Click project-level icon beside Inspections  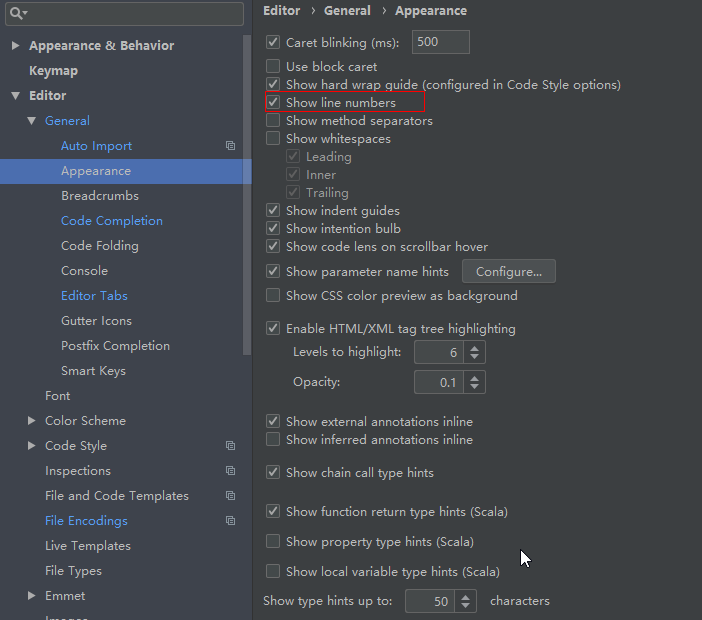click(230, 471)
